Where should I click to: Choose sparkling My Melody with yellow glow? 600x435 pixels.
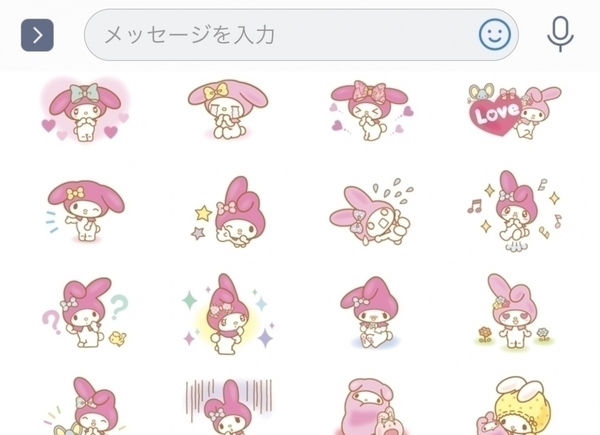228,314
